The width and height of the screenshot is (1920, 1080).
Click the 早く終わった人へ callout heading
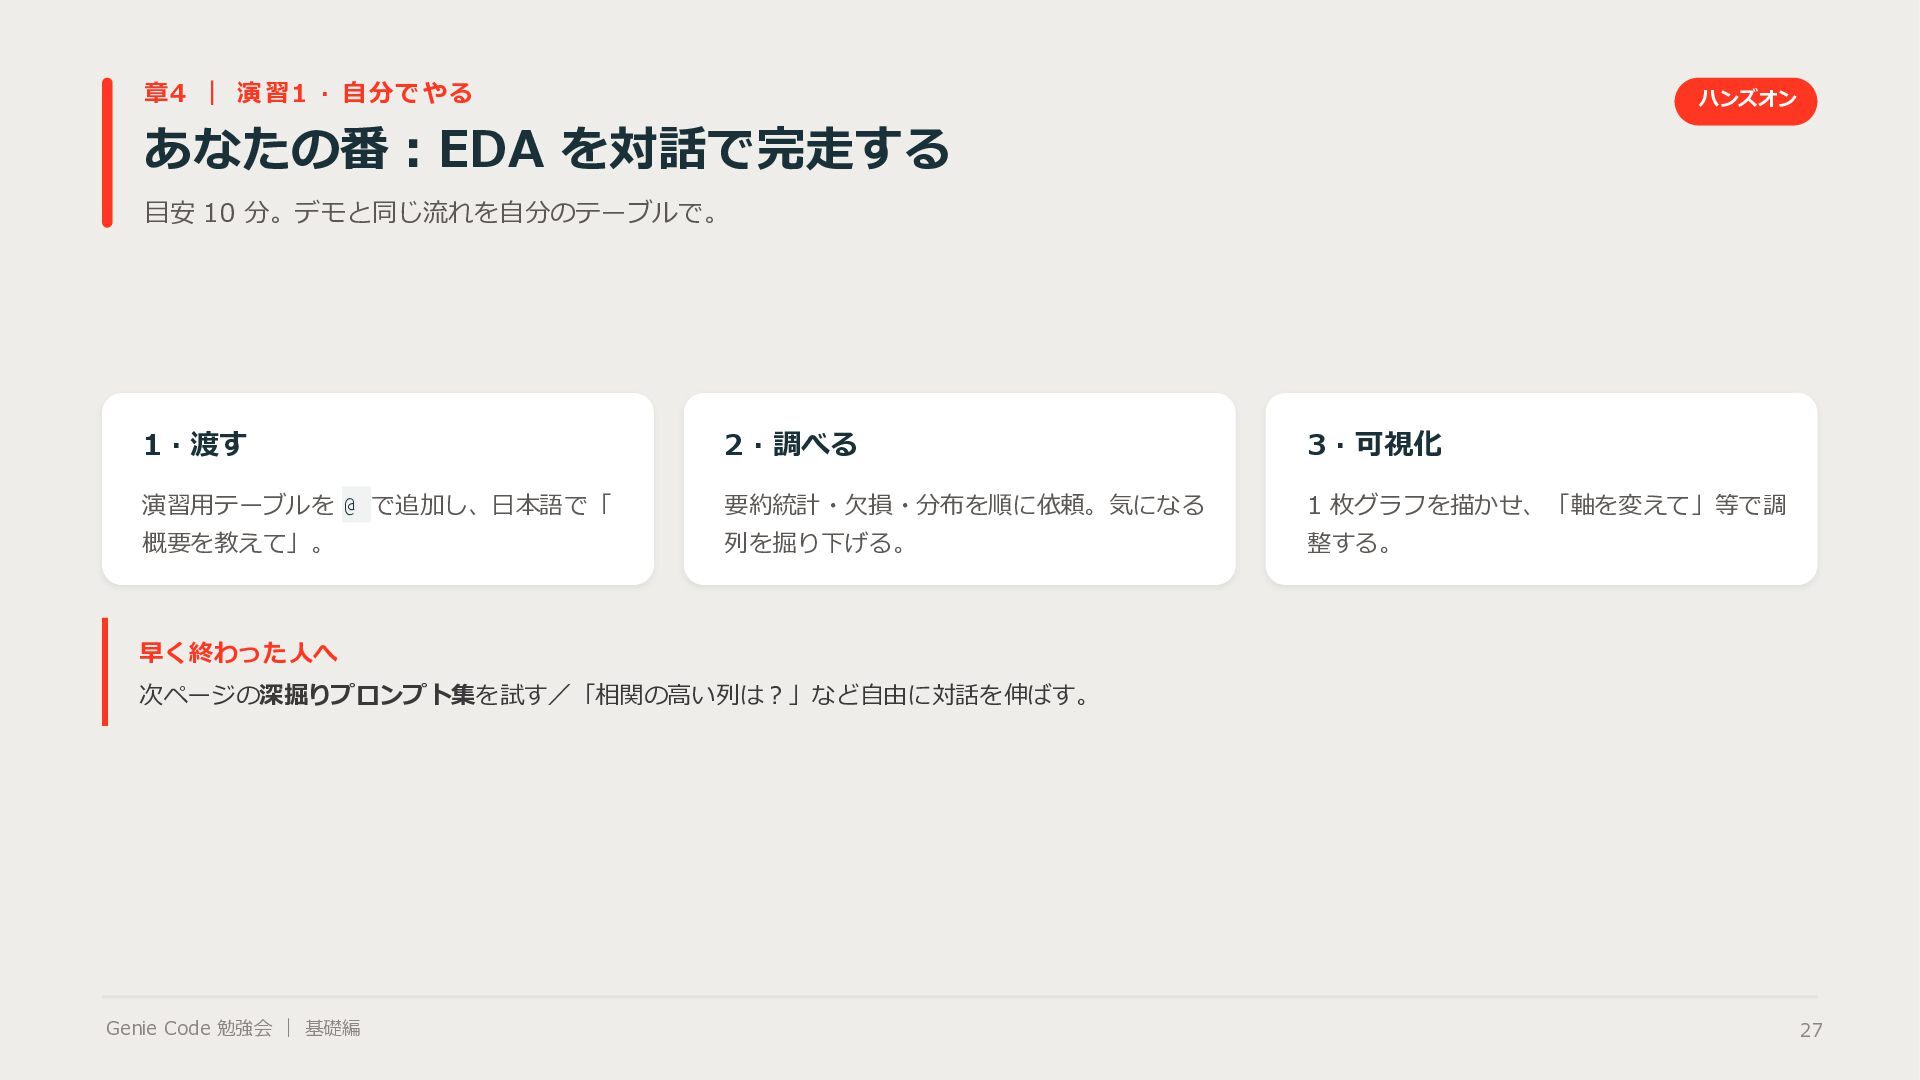coord(238,653)
